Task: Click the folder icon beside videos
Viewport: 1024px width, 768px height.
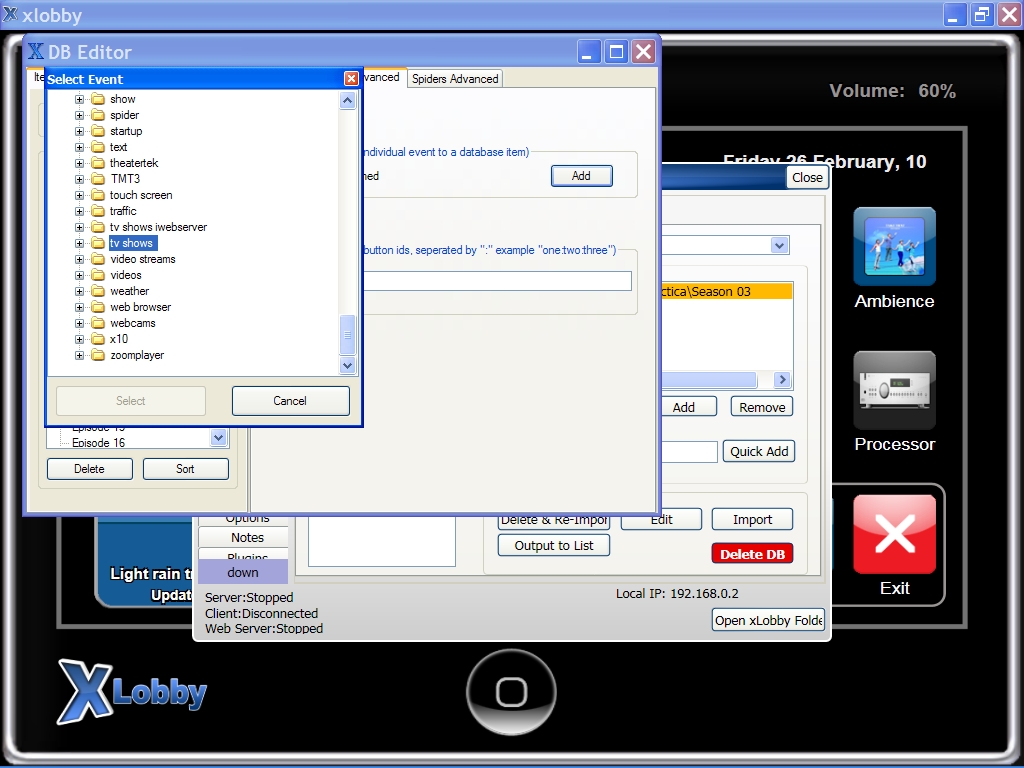Action: [98, 275]
